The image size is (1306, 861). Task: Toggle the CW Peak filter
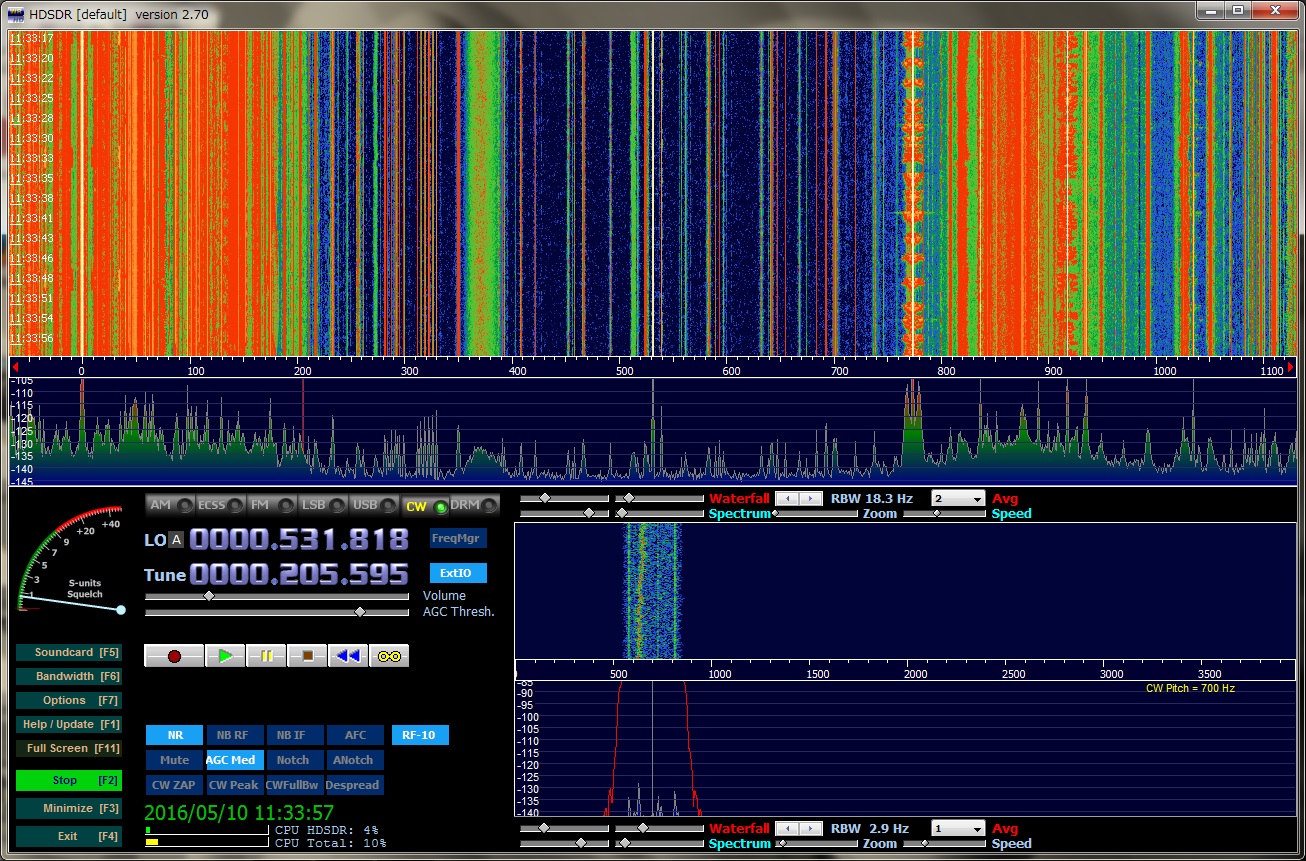tap(233, 785)
